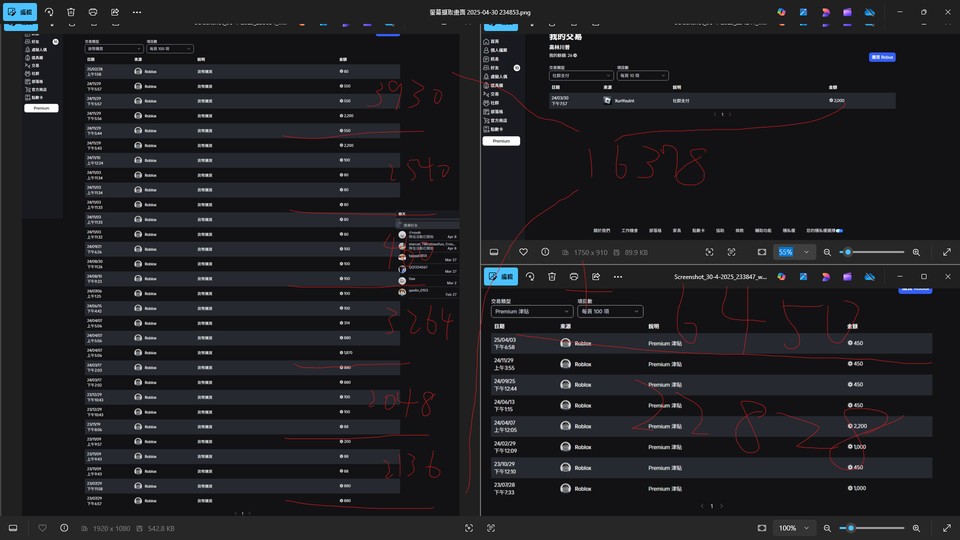This screenshot has height=540, width=960.
Task: Click zoom slider in 100% window
Action: pos(872,528)
